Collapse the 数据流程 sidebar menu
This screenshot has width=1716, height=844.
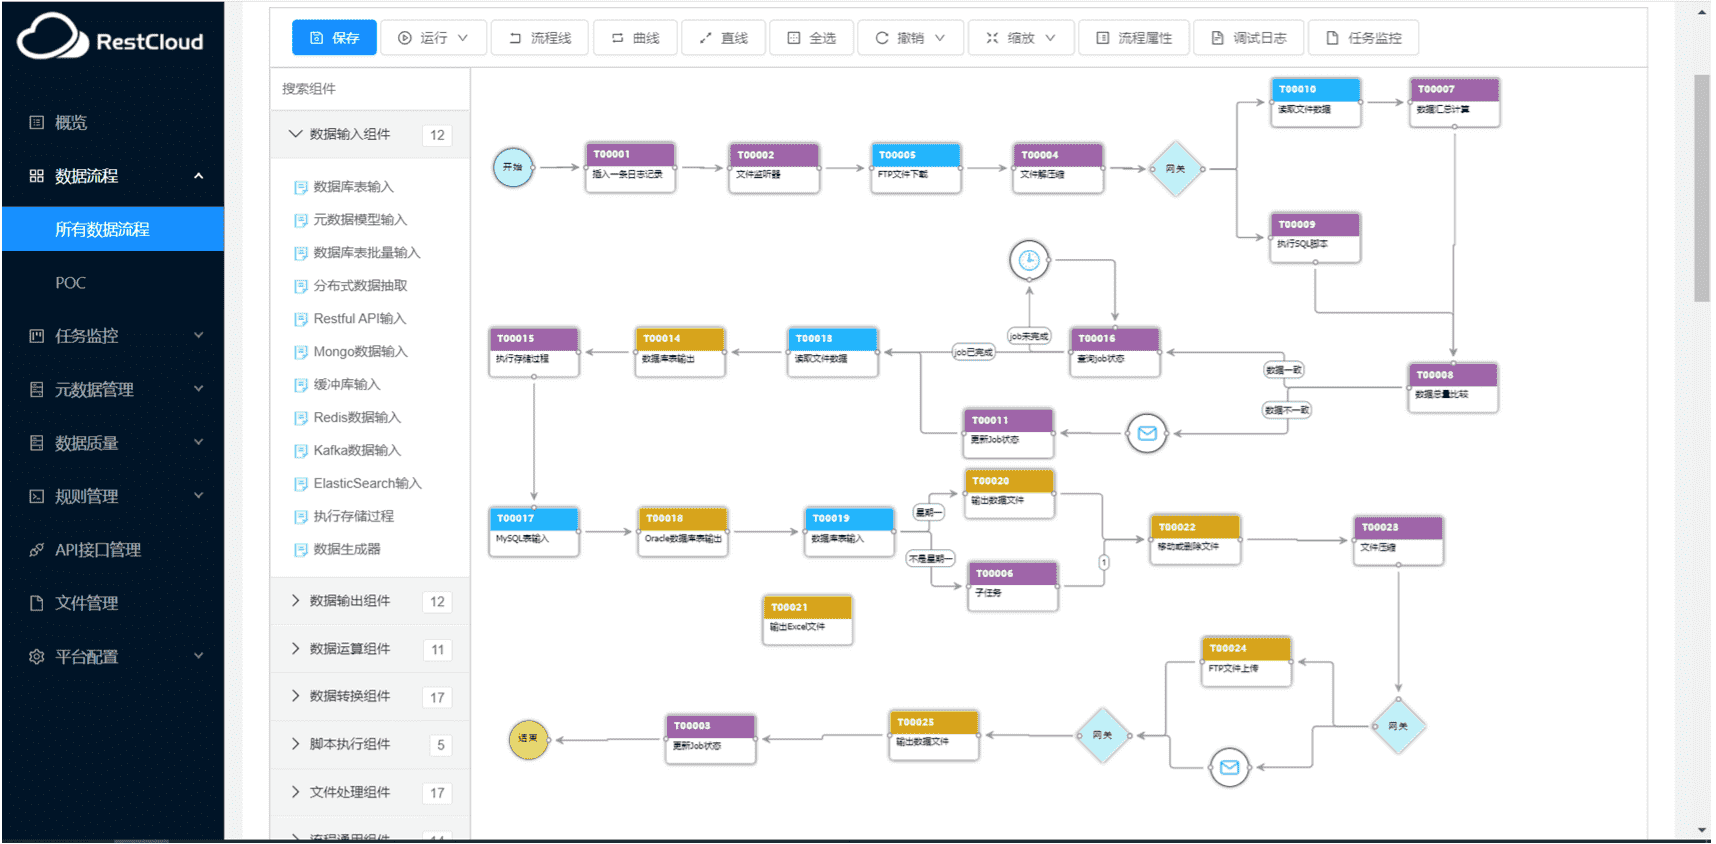click(x=113, y=176)
